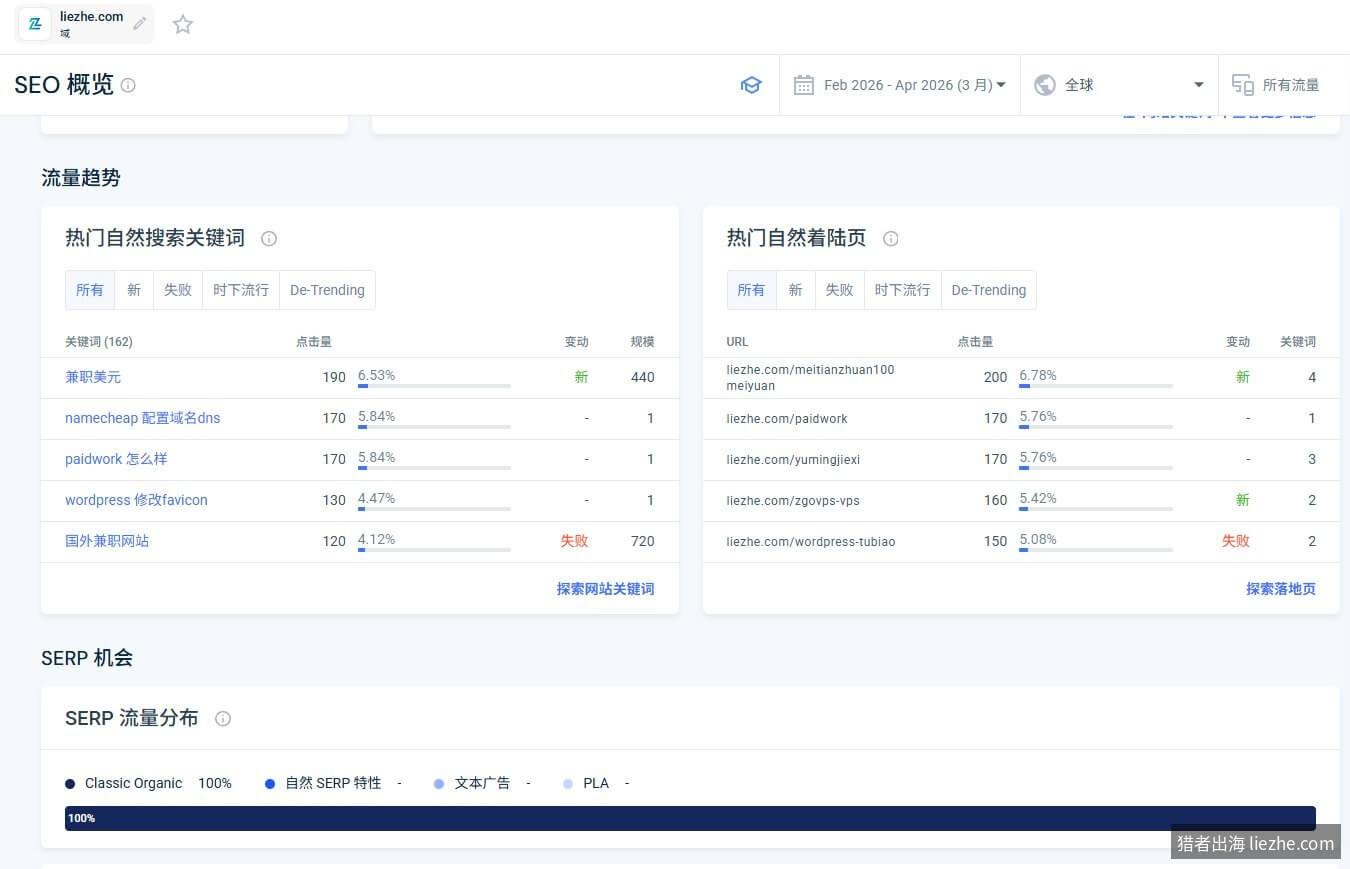Select 时下流行 tab in landing pages card
Image resolution: width=1350 pixels, height=869 pixels.
902,290
